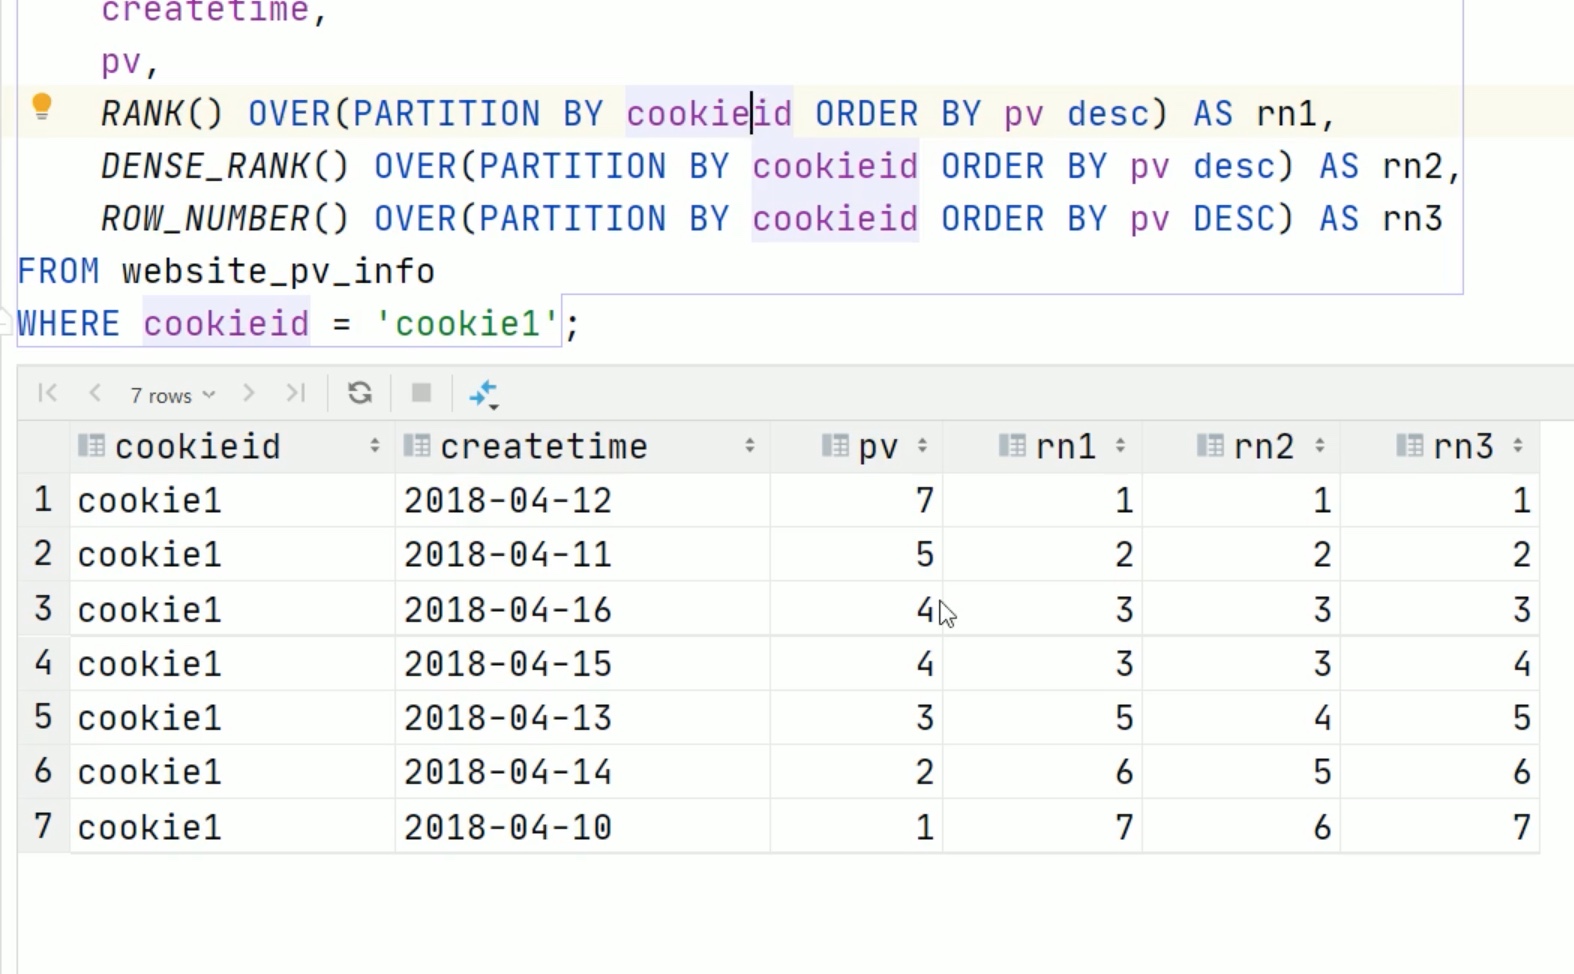The width and height of the screenshot is (1574, 974).
Task: Select result row number 1
Action: (43, 499)
